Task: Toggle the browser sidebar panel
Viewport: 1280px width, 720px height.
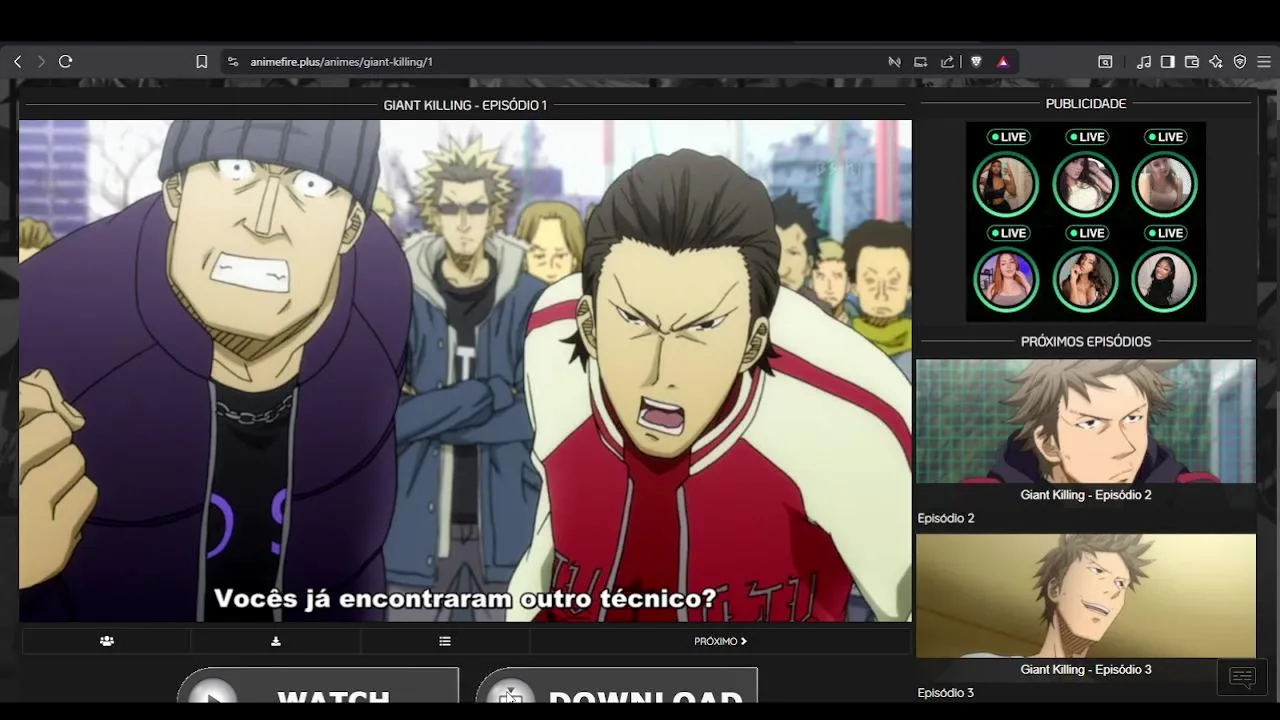Action: pyautogui.click(x=1167, y=62)
